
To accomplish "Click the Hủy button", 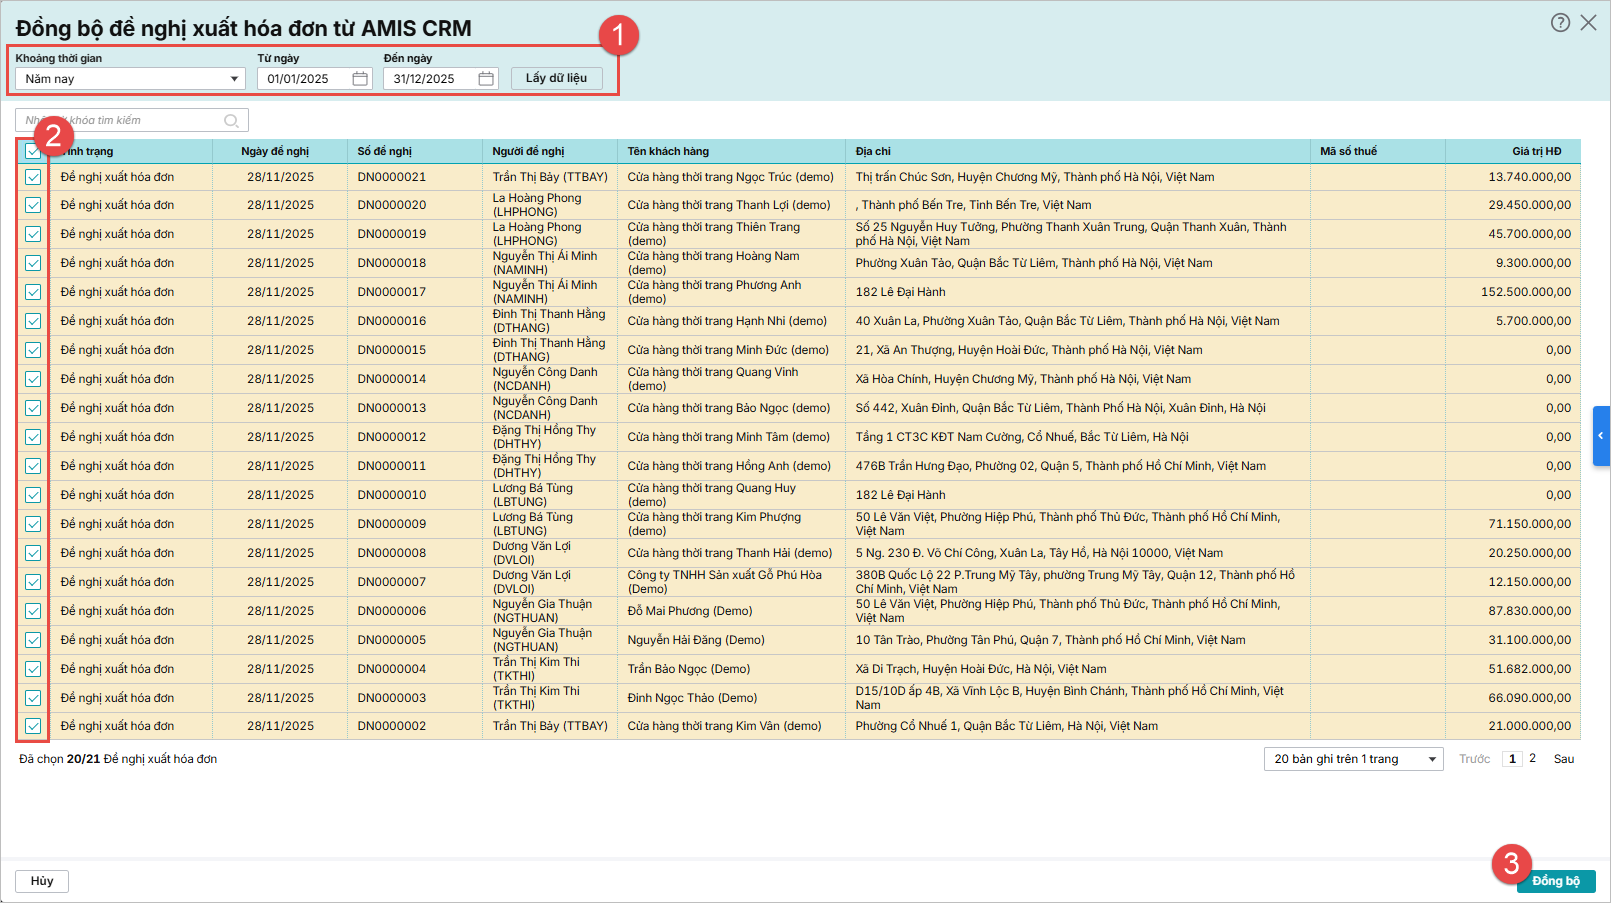I will click(x=42, y=881).
